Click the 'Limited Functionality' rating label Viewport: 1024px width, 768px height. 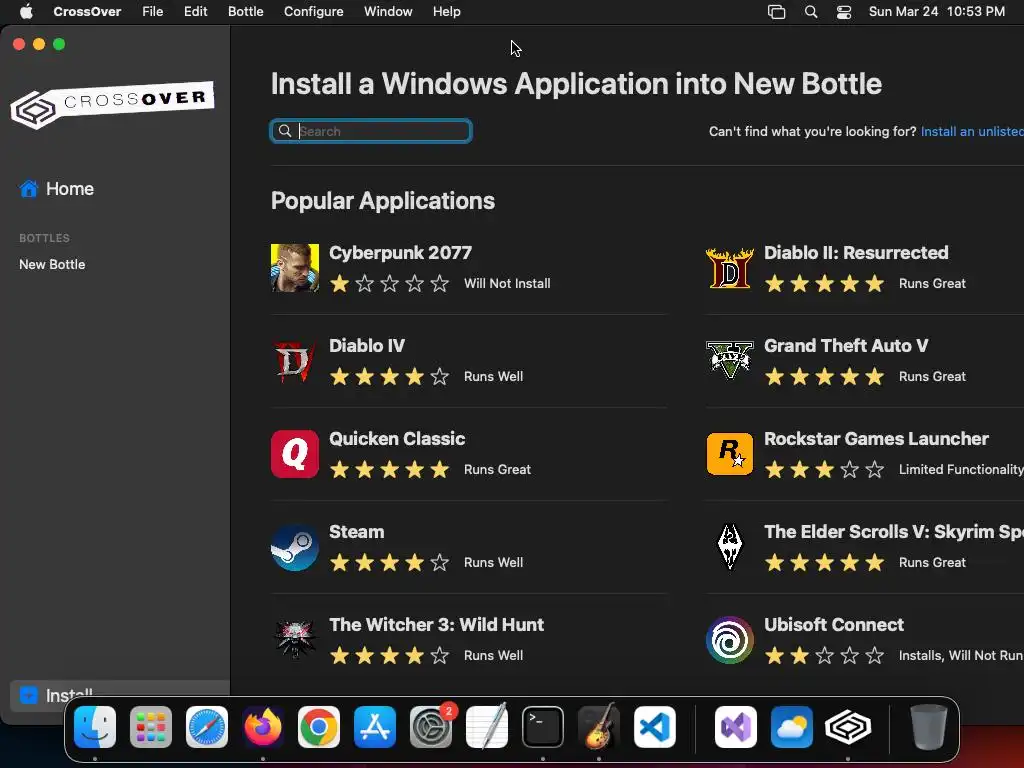tap(961, 470)
